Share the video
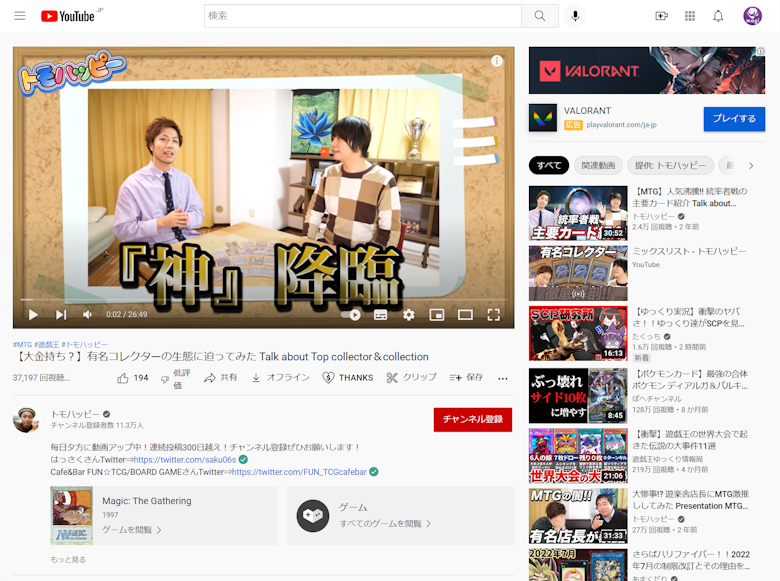Image resolution: width=780 pixels, height=581 pixels. 220,378
